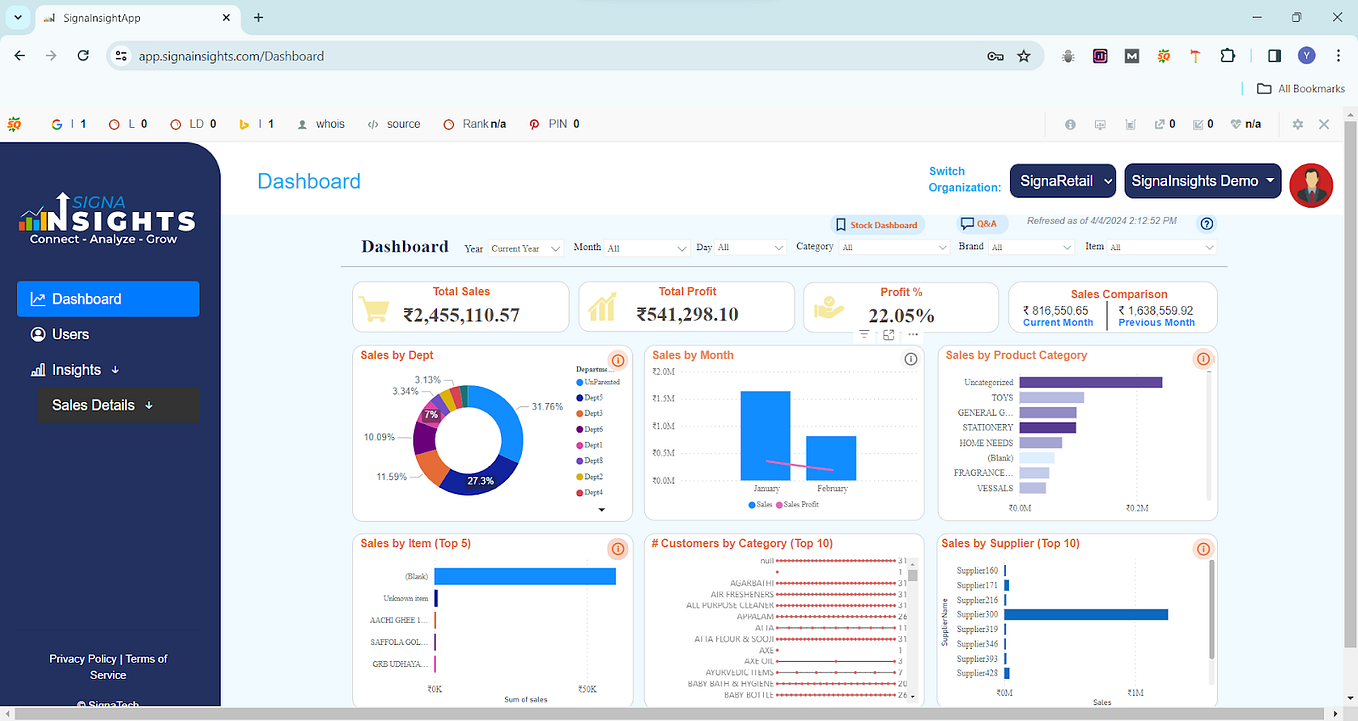Viewport: 1358px width, 721px height.
Task: Click the alert icon on Sales by Dept chart
Action: click(617, 360)
